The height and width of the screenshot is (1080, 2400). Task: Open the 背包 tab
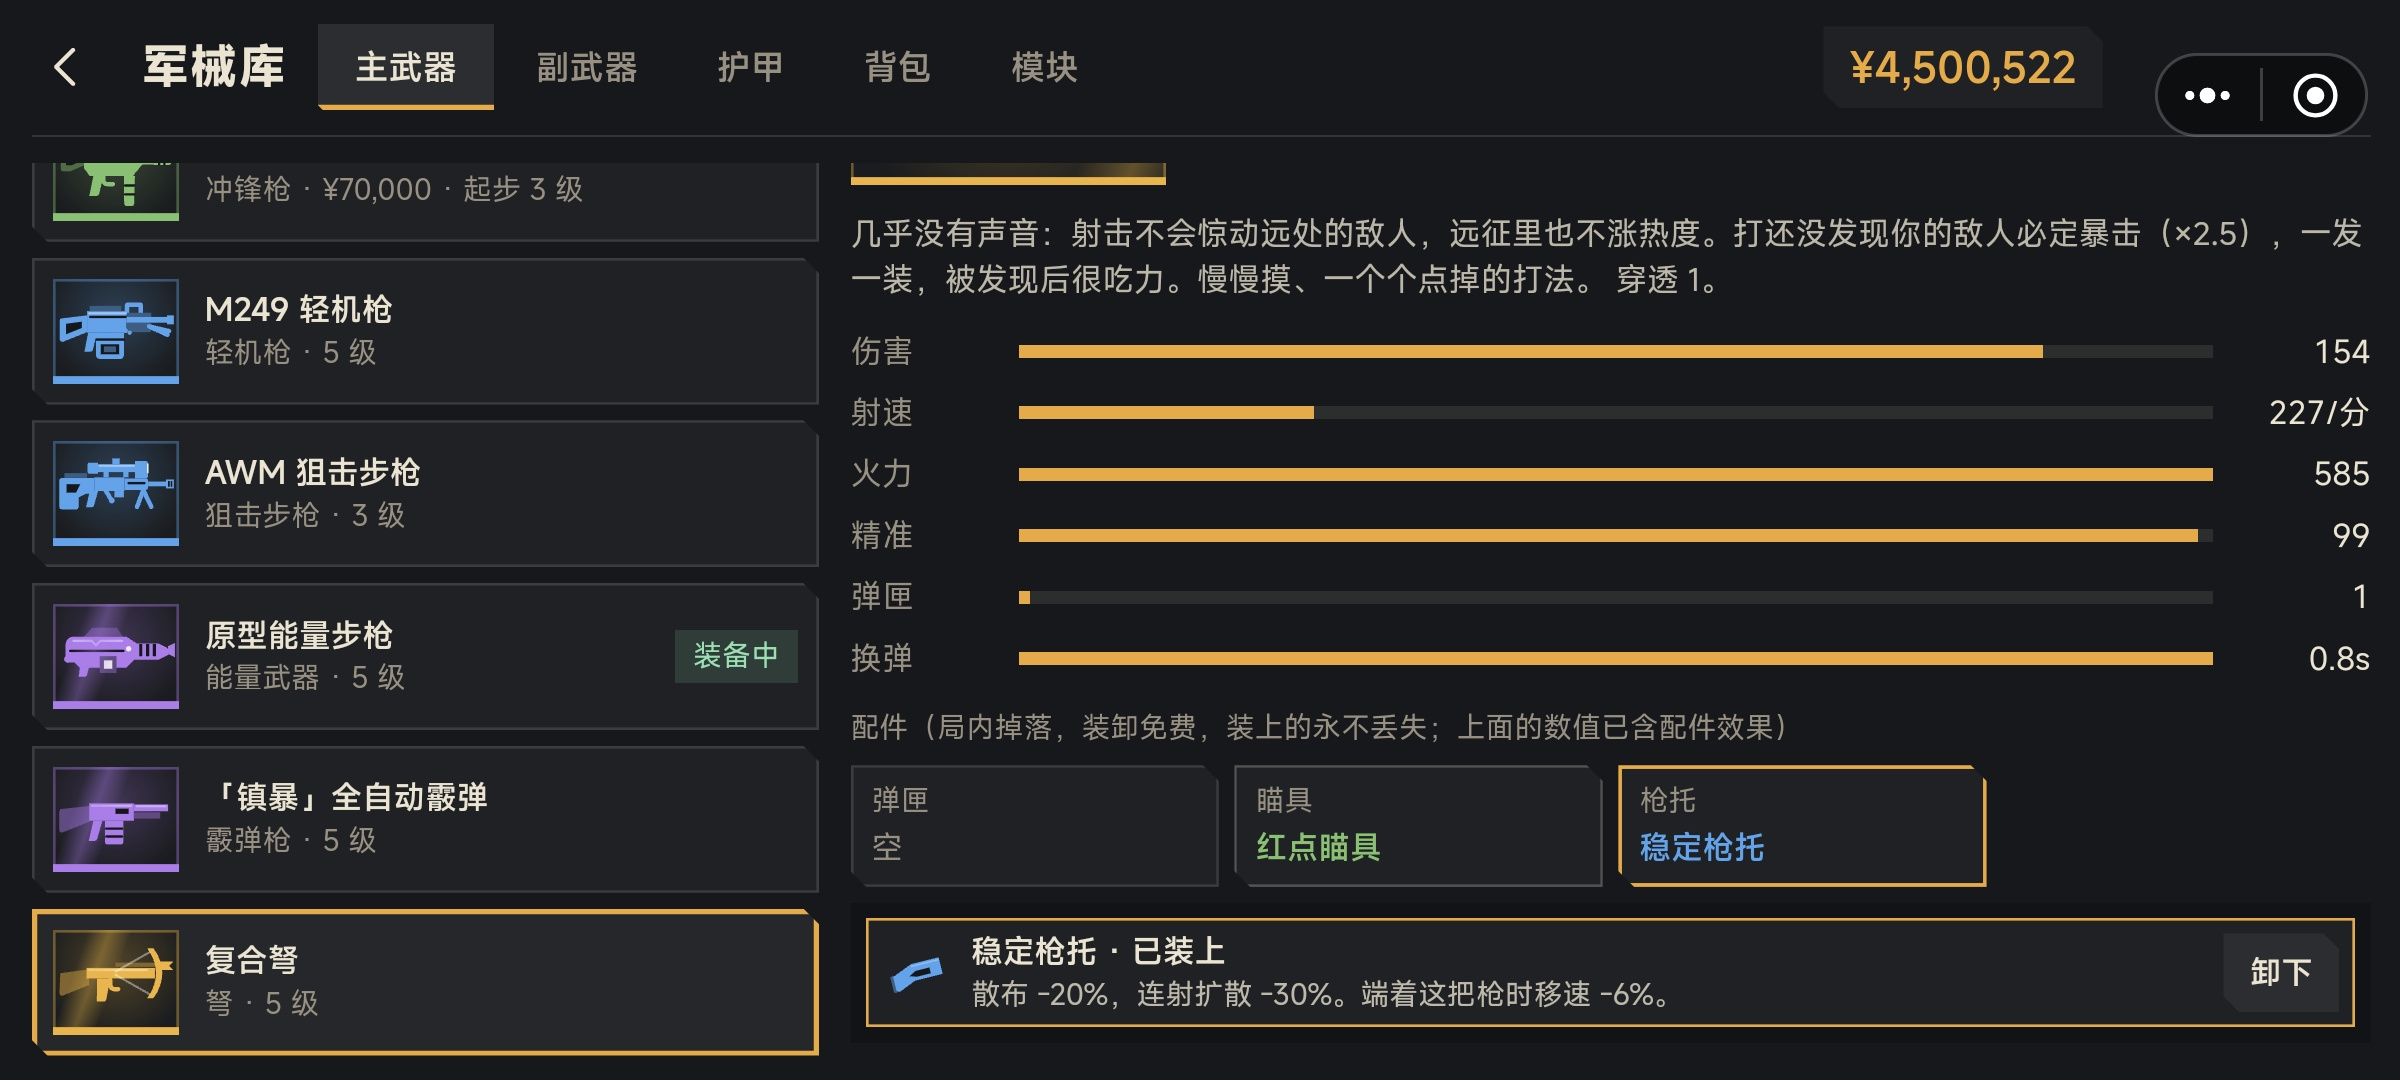pos(897,67)
